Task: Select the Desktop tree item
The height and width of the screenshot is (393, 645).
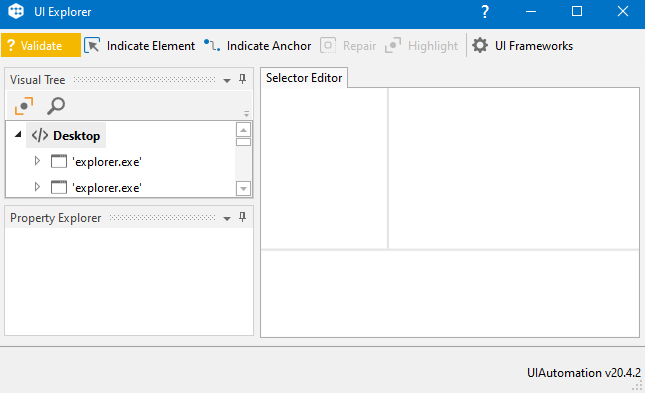Action: (x=66, y=135)
